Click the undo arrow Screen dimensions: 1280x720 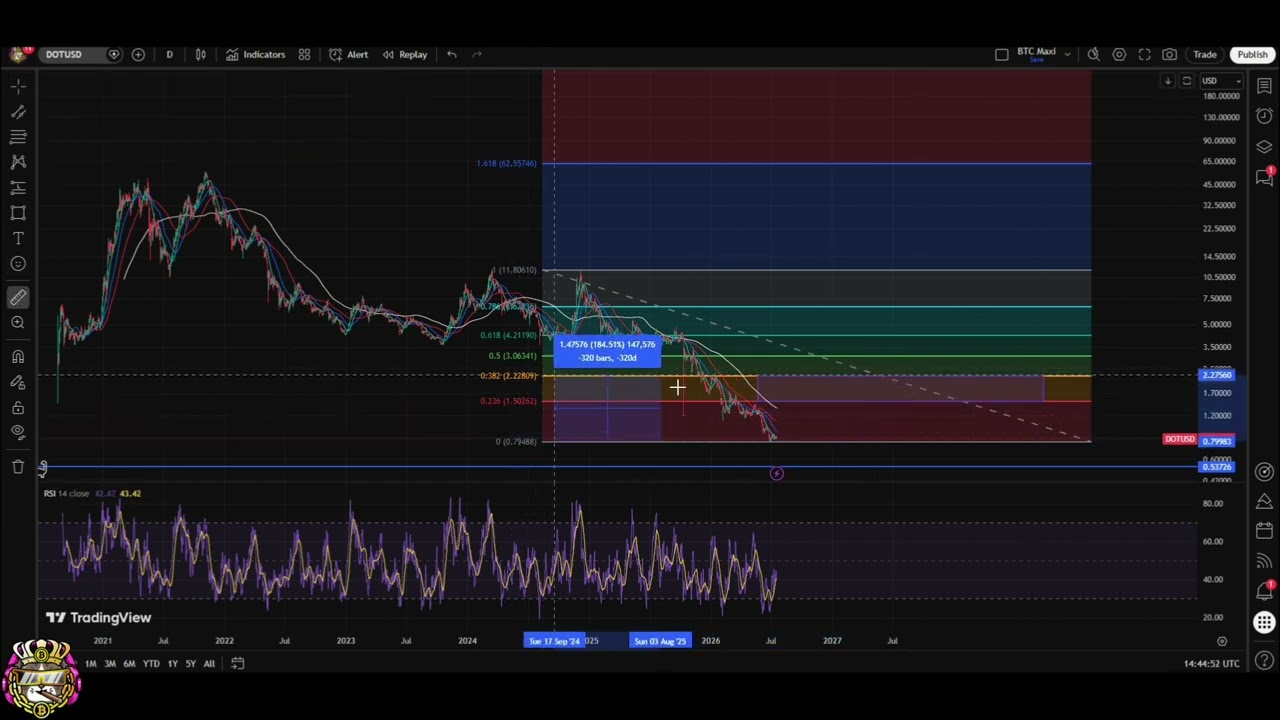[452, 54]
